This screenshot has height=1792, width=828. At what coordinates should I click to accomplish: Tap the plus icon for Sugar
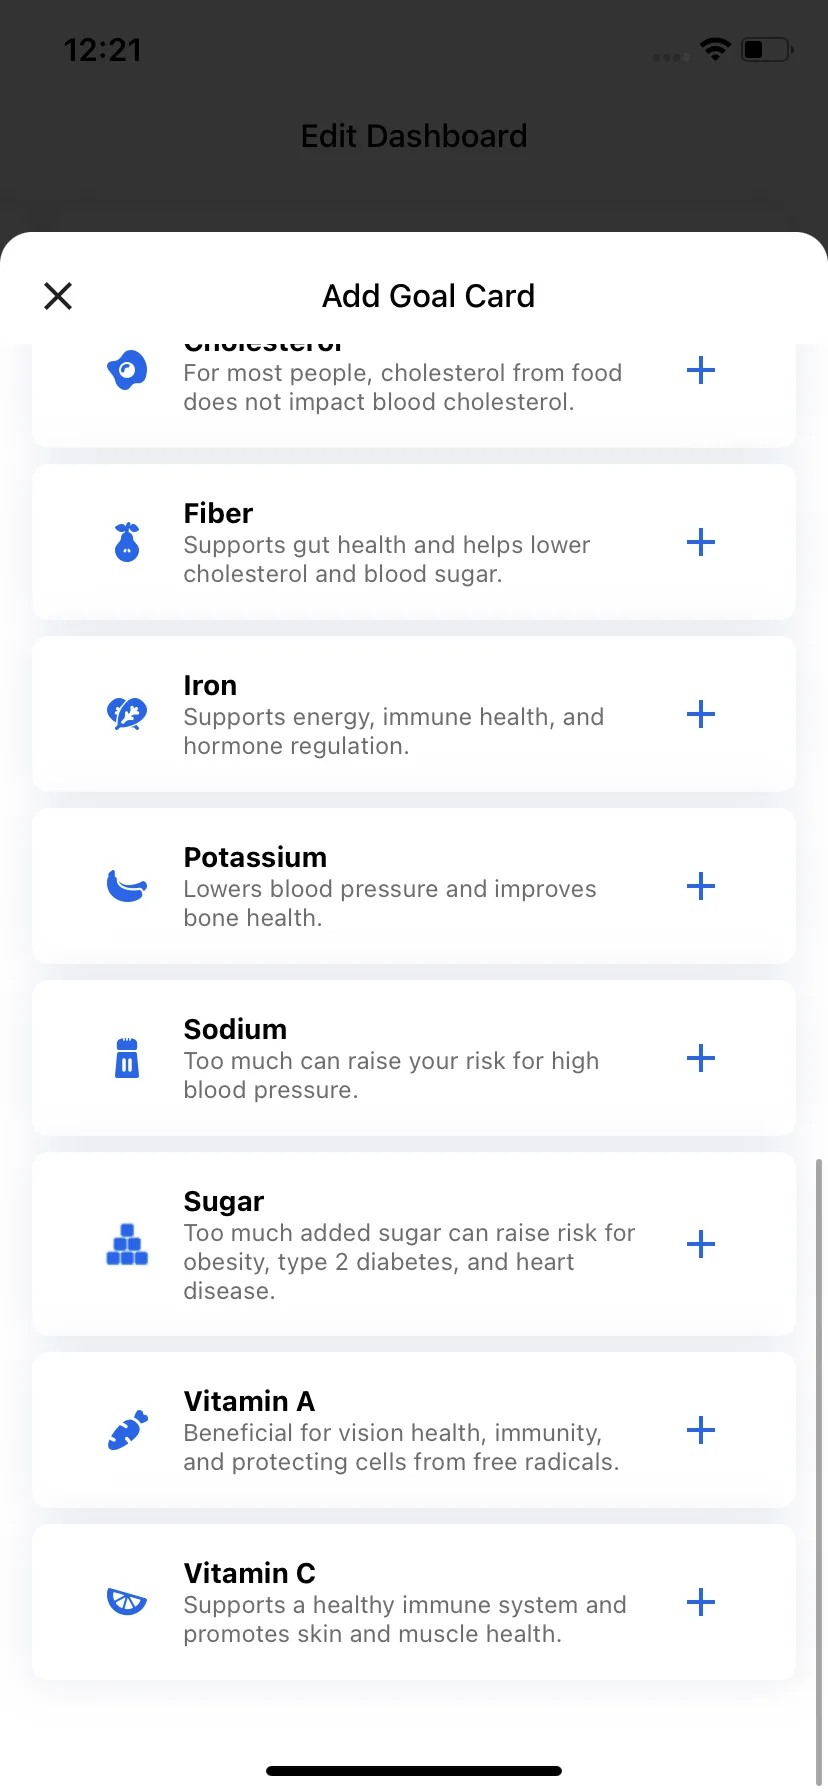(701, 1245)
